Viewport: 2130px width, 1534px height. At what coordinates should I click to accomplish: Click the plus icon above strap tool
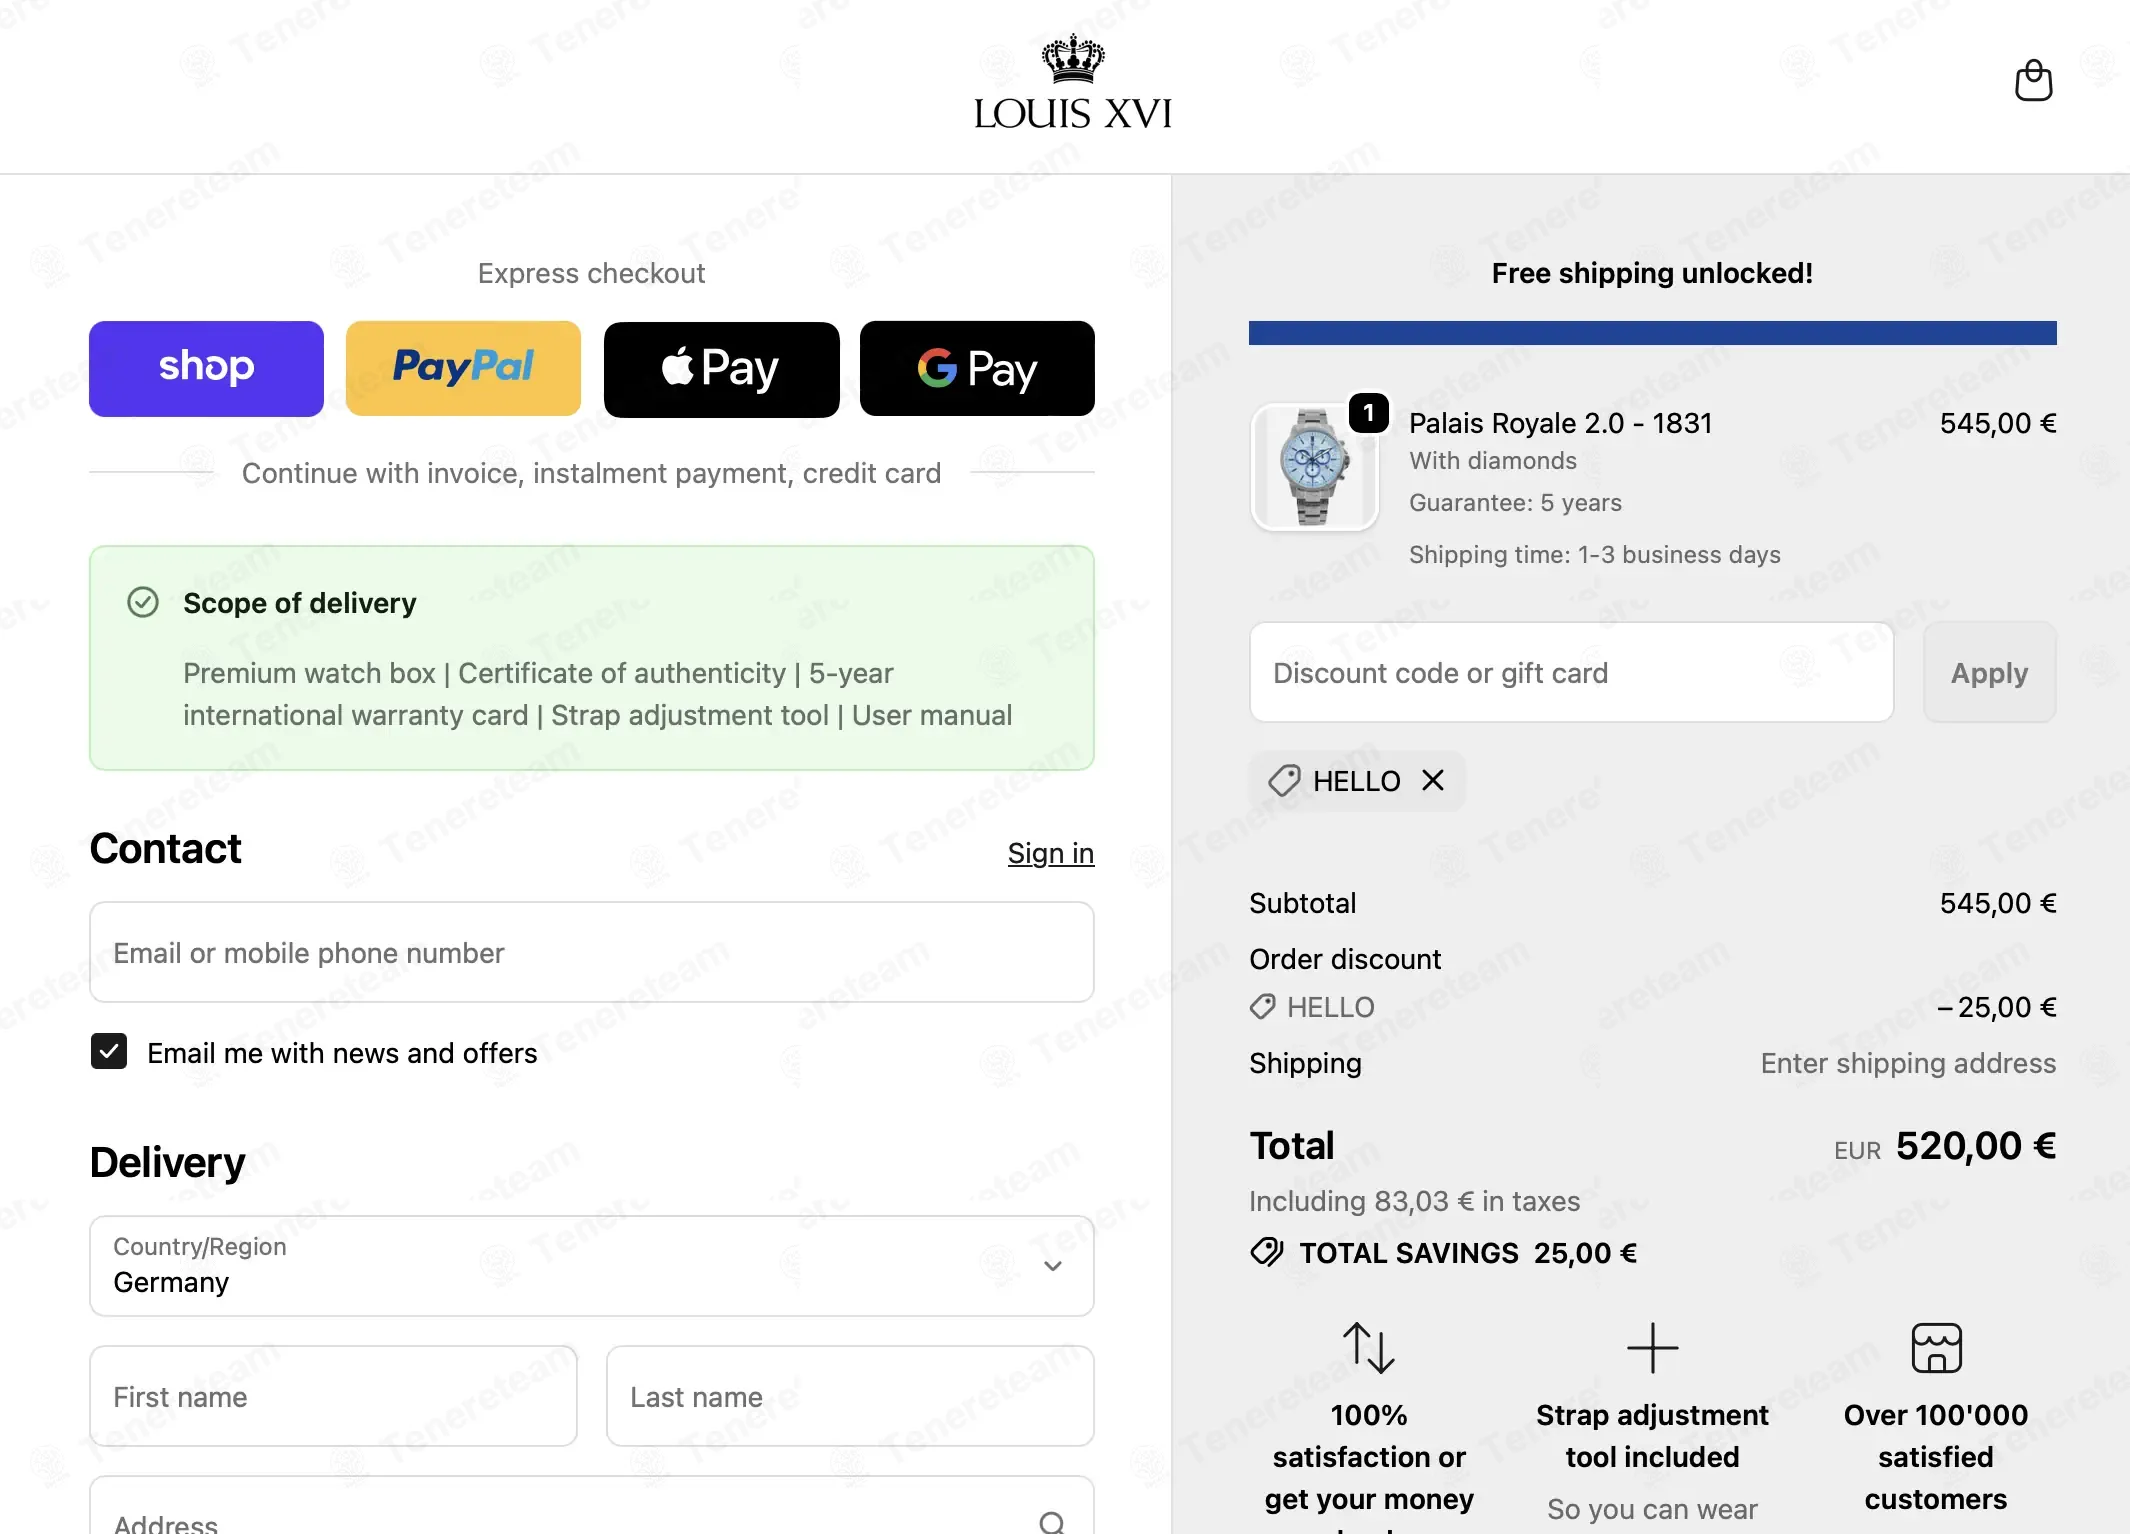(x=1652, y=1347)
